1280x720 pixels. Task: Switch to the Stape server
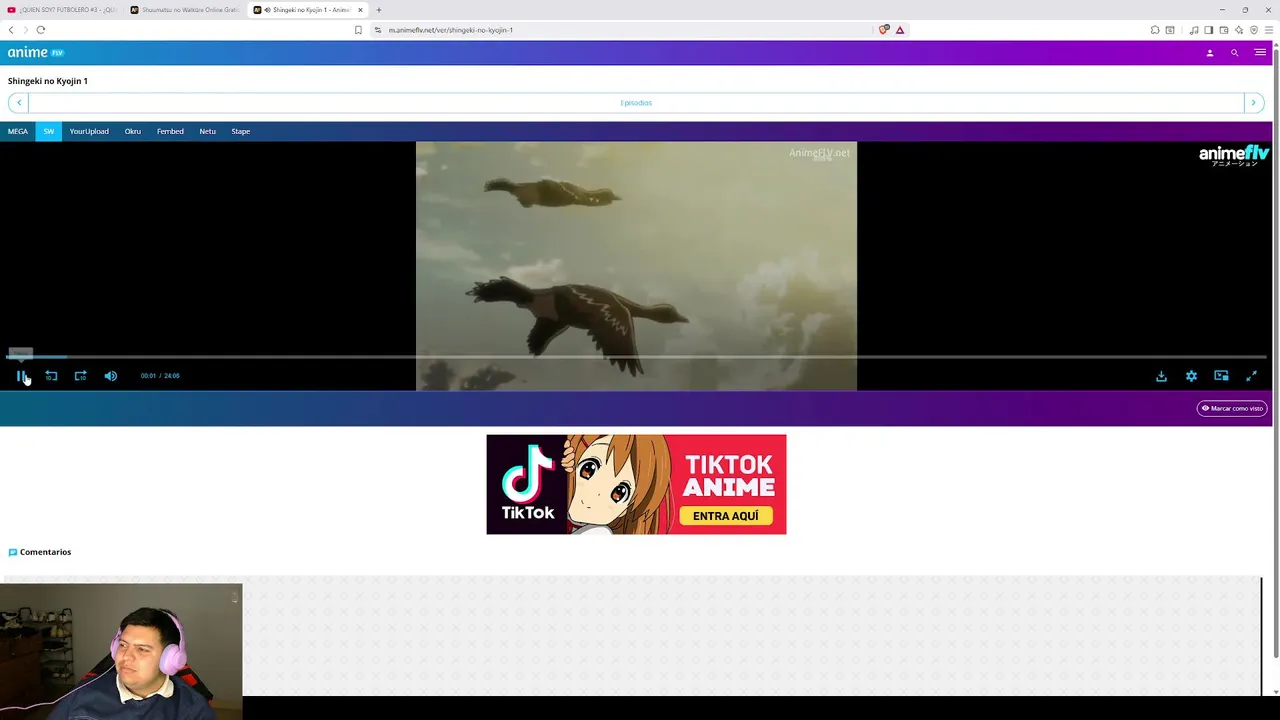click(241, 131)
